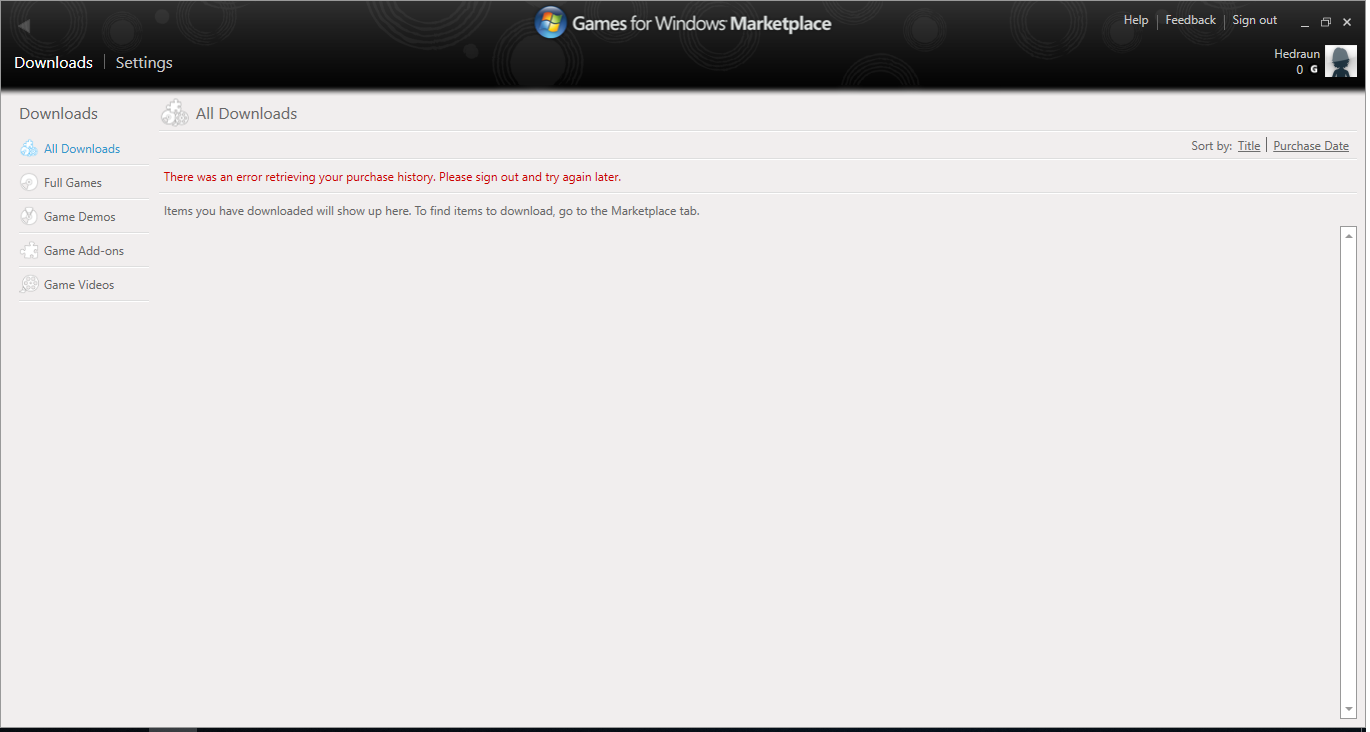Click the 'Items you have downloaded' message
The height and width of the screenshot is (732, 1370).
(x=432, y=211)
